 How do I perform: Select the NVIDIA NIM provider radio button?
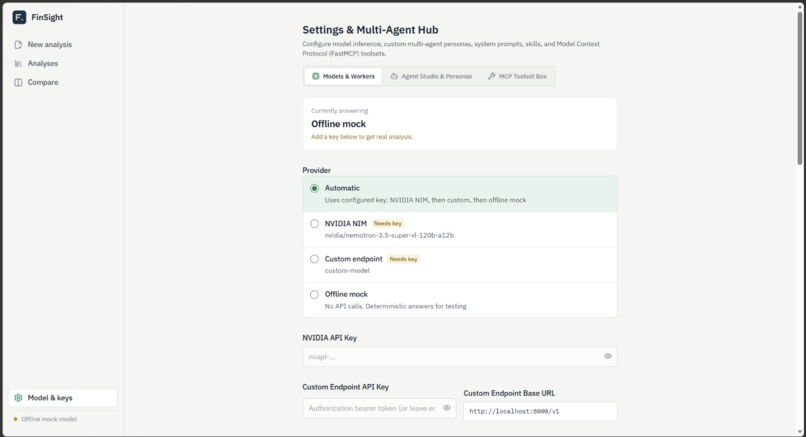coord(314,224)
